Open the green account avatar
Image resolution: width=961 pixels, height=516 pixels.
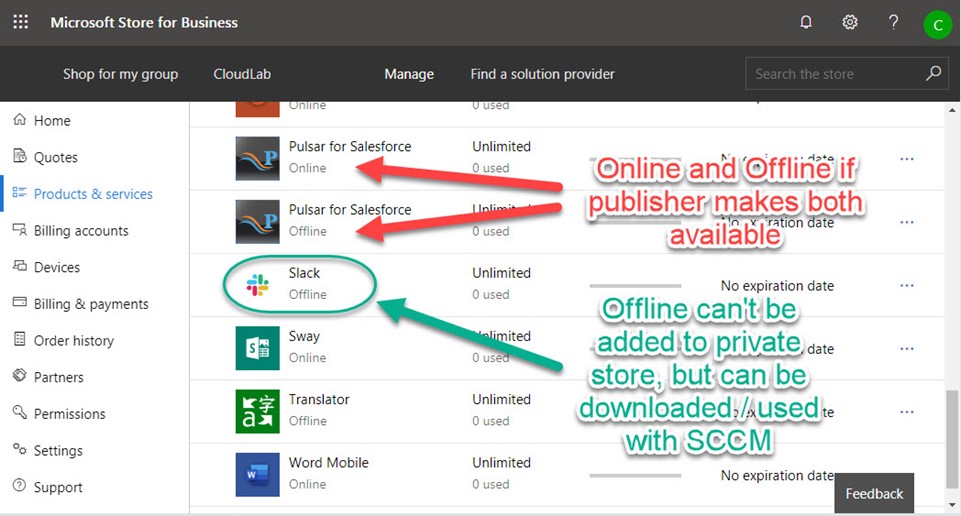(937, 25)
